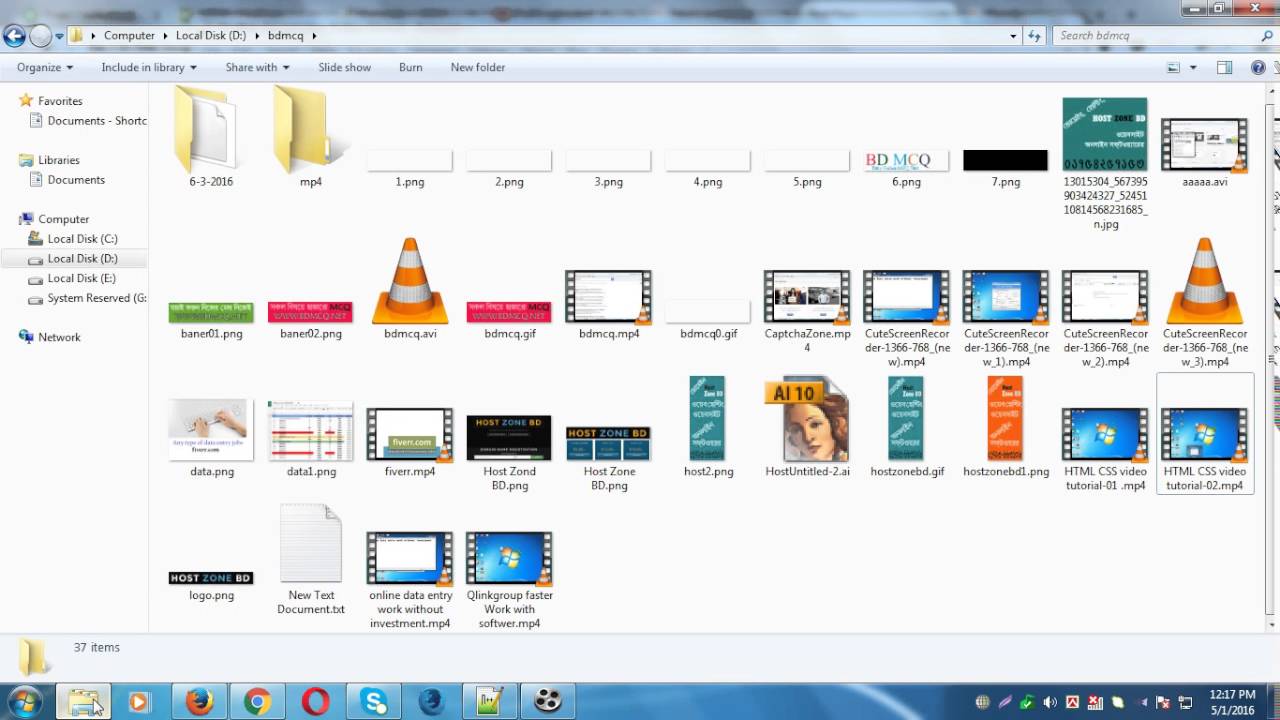Image resolution: width=1280 pixels, height=720 pixels.
Task: Select Local Disk (E:) in navigation pane
Action: pyautogui.click(x=81, y=278)
